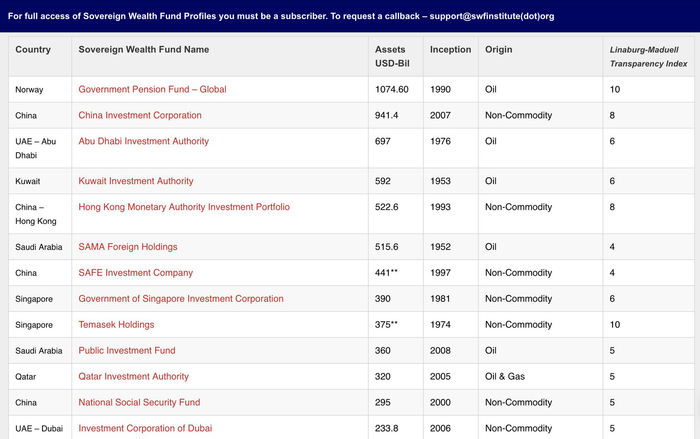Click Investment Corporation of Dubai link
This screenshot has width=700, height=439.
(145, 428)
